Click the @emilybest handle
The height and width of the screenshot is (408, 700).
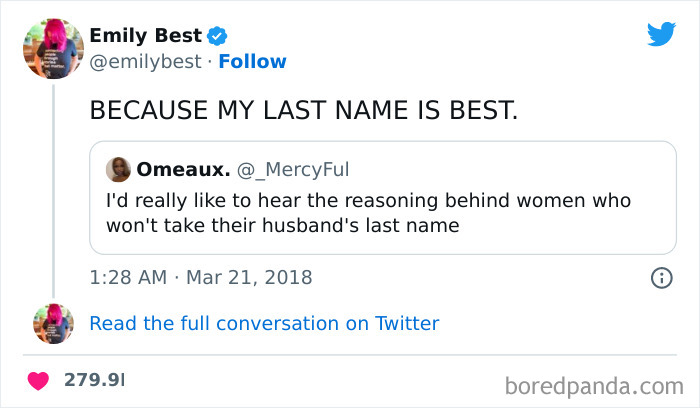(145, 62)
